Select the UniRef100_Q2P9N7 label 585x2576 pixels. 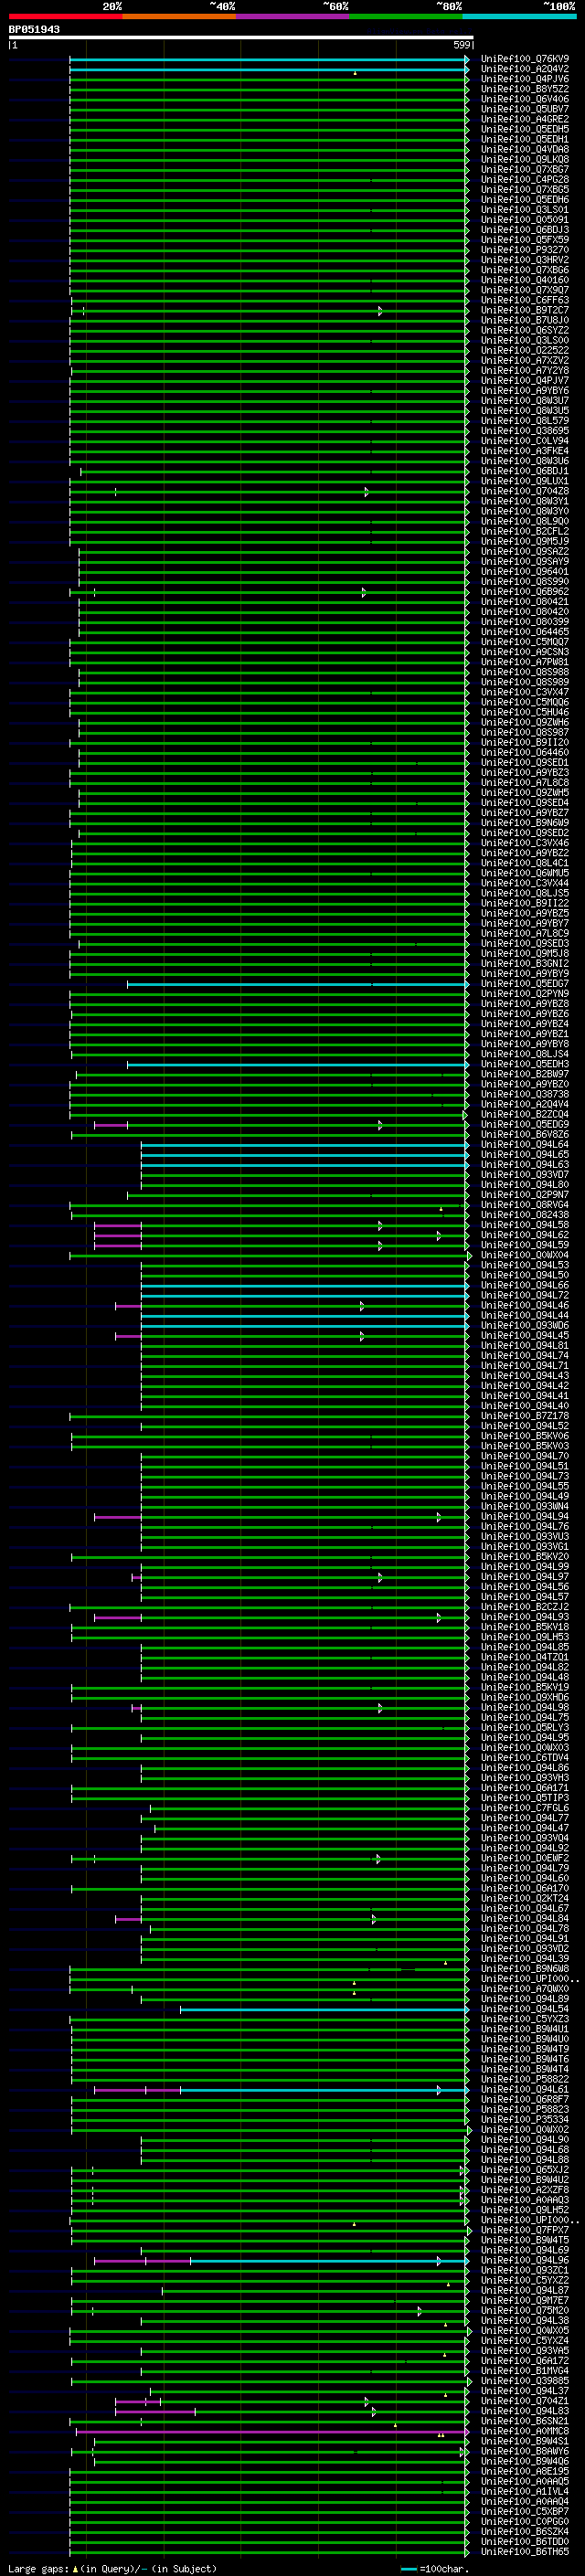(x=524, y=1195)
